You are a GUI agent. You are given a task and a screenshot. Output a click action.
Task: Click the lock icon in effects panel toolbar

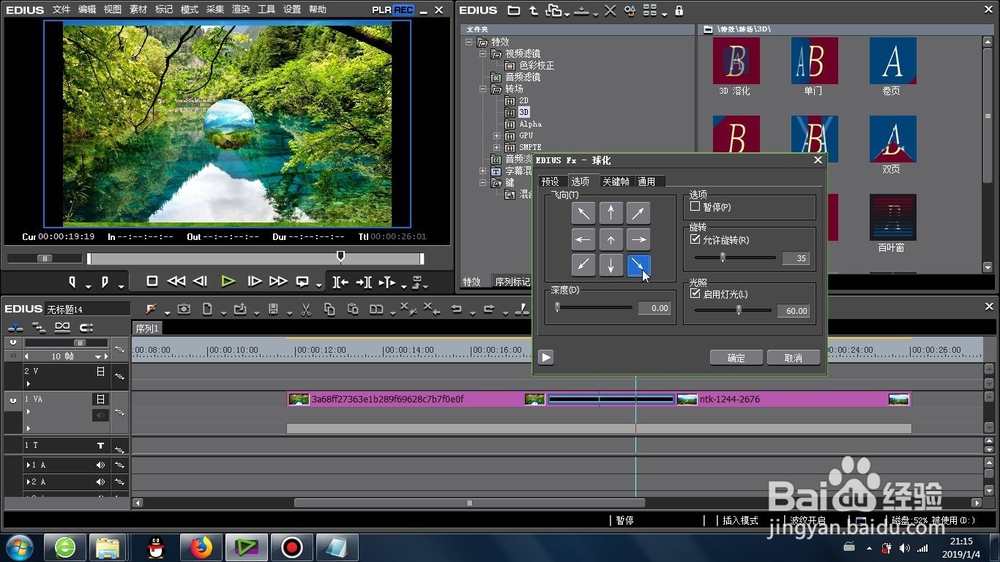pos(679,10)
